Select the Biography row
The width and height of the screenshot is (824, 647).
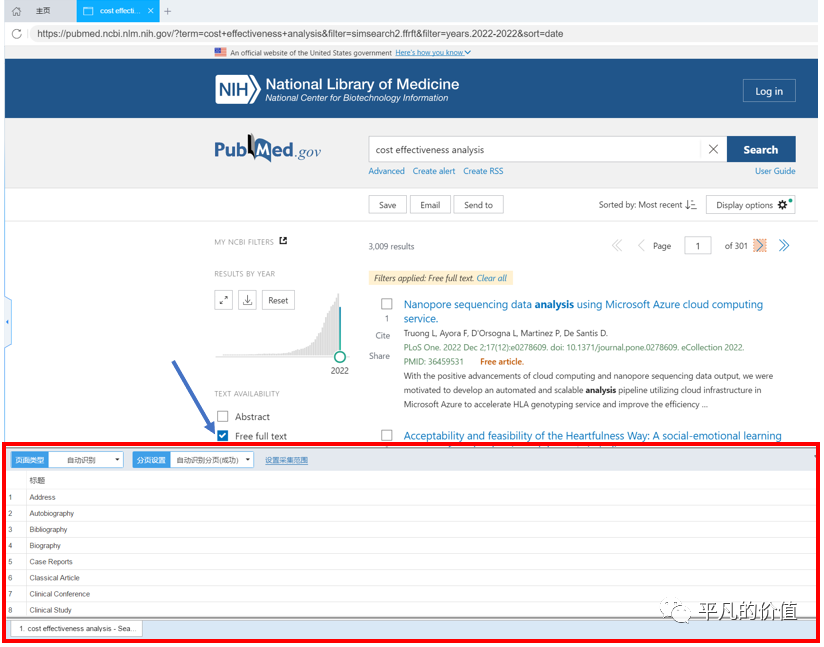(x=412, y=546)
